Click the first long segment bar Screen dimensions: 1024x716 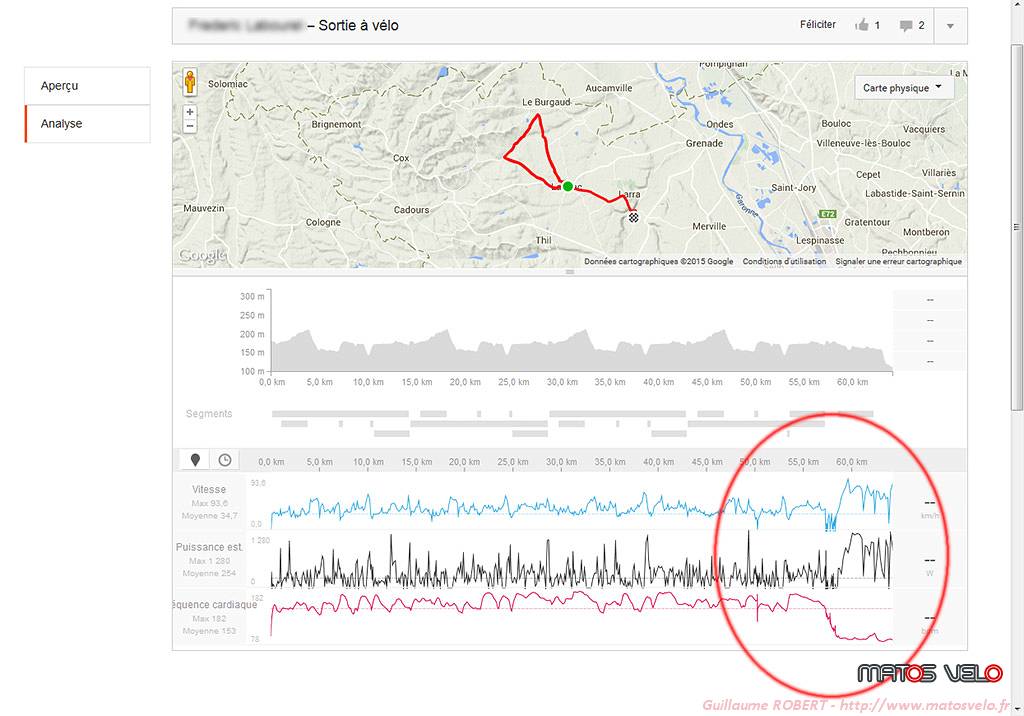(340, 414)
